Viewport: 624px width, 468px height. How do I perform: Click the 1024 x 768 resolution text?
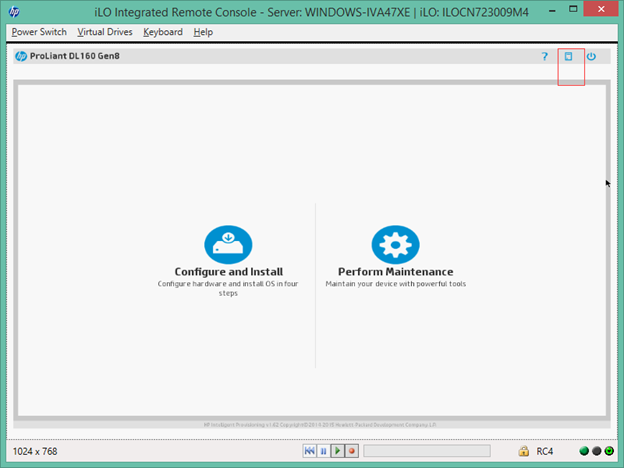pos(35,451)
